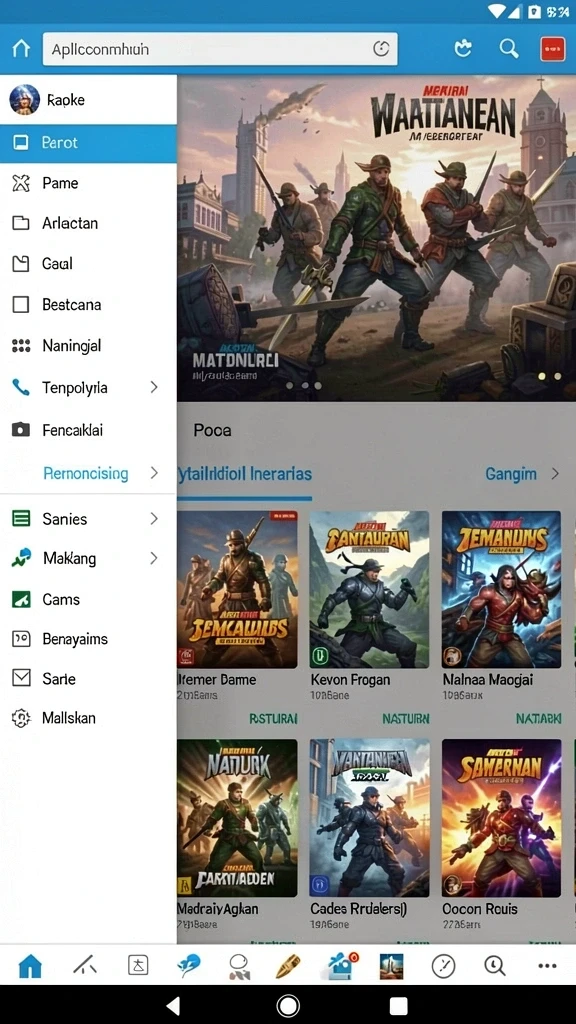
Task: Click the Remoncising link
Action: pos(86,473)
